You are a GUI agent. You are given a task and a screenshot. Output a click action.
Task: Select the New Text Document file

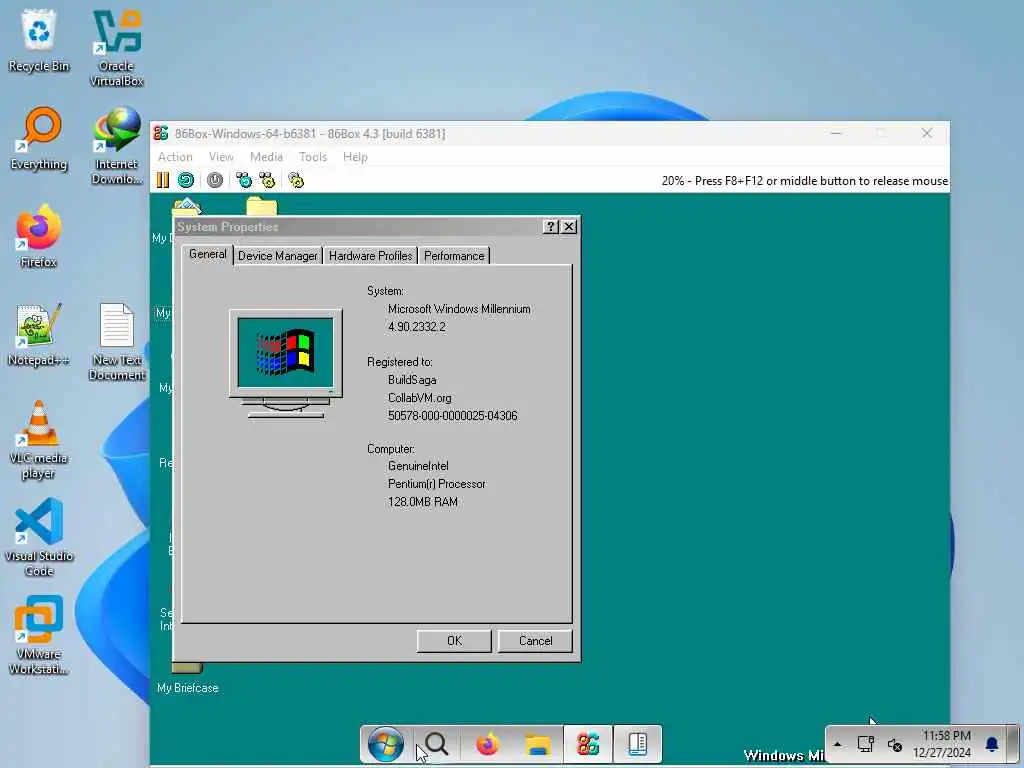pyautogui.click(x=117, y=342)
